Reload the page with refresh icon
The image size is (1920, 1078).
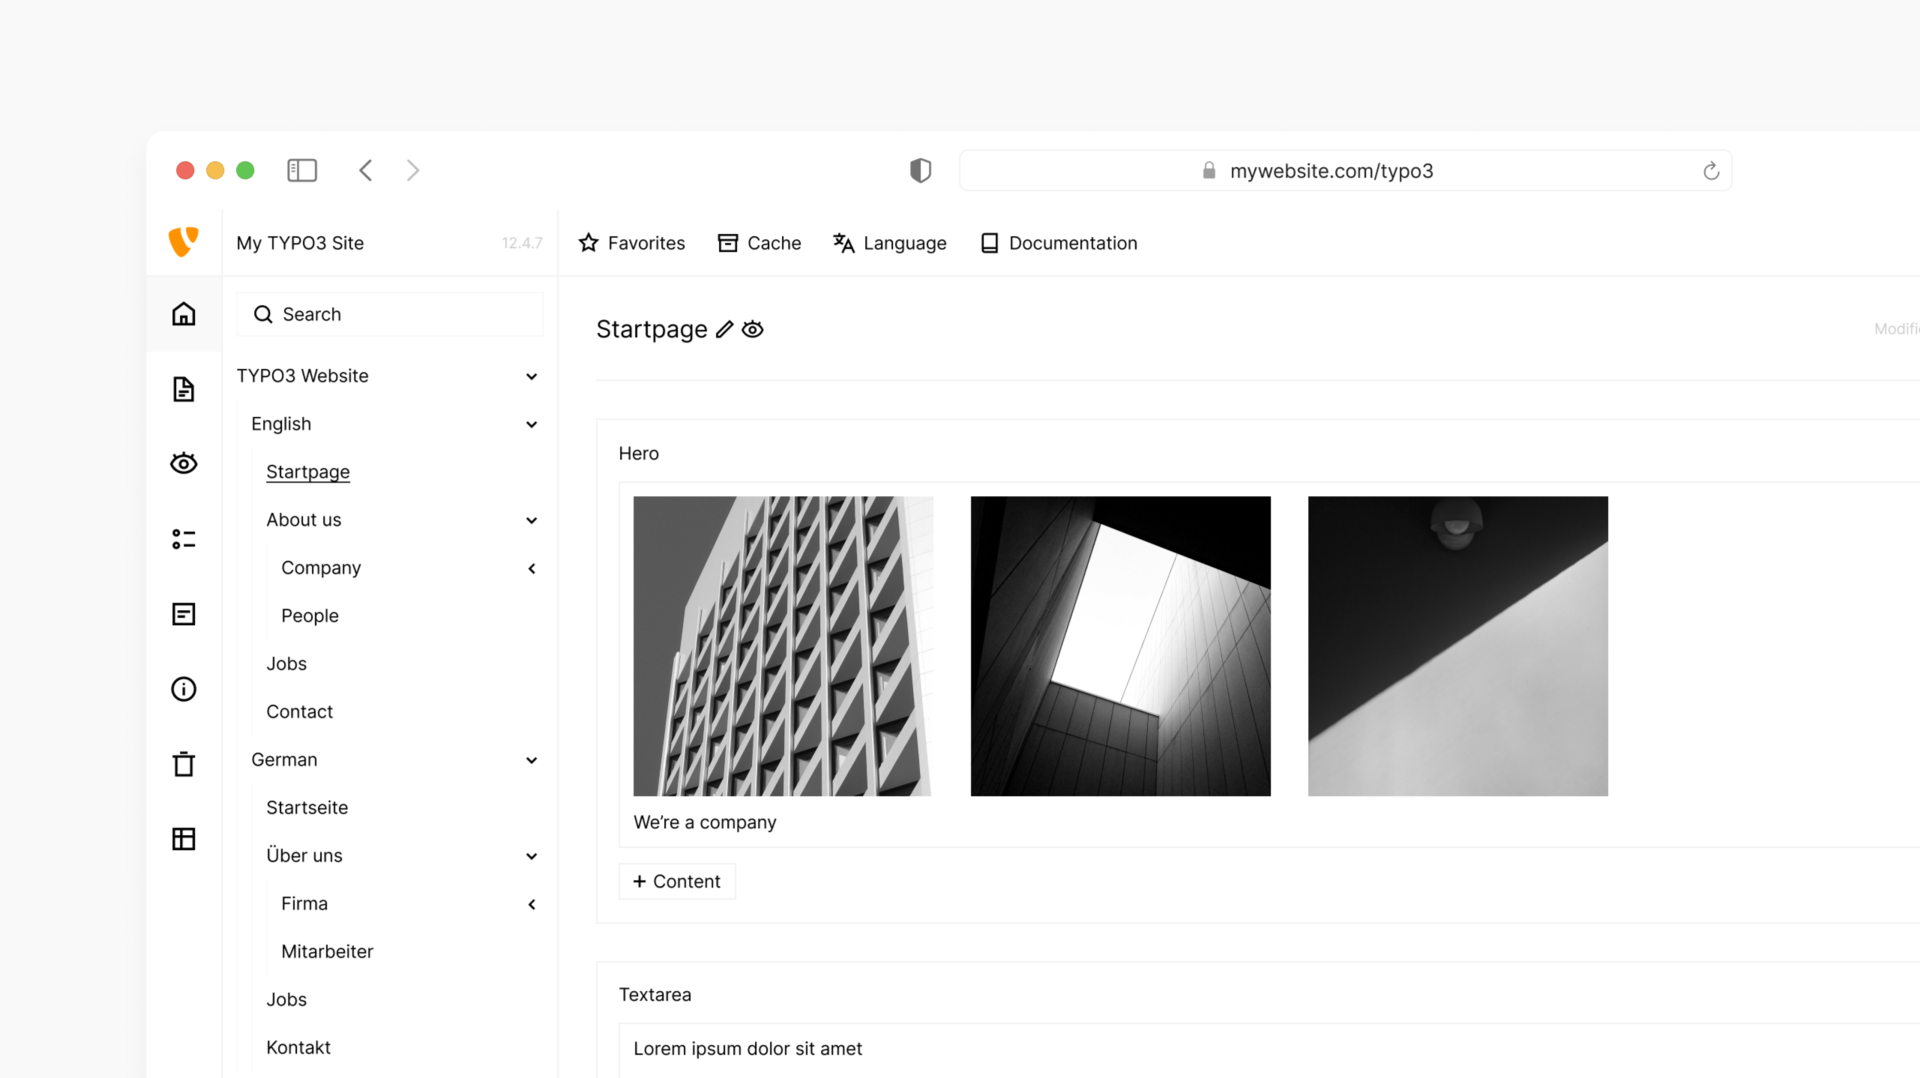[x=1711, y=171]
